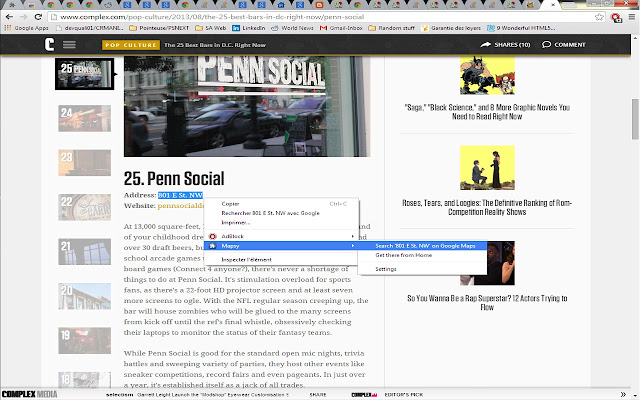Choose Search '801 E St. NW' on Google Maps

click(422, 246)
